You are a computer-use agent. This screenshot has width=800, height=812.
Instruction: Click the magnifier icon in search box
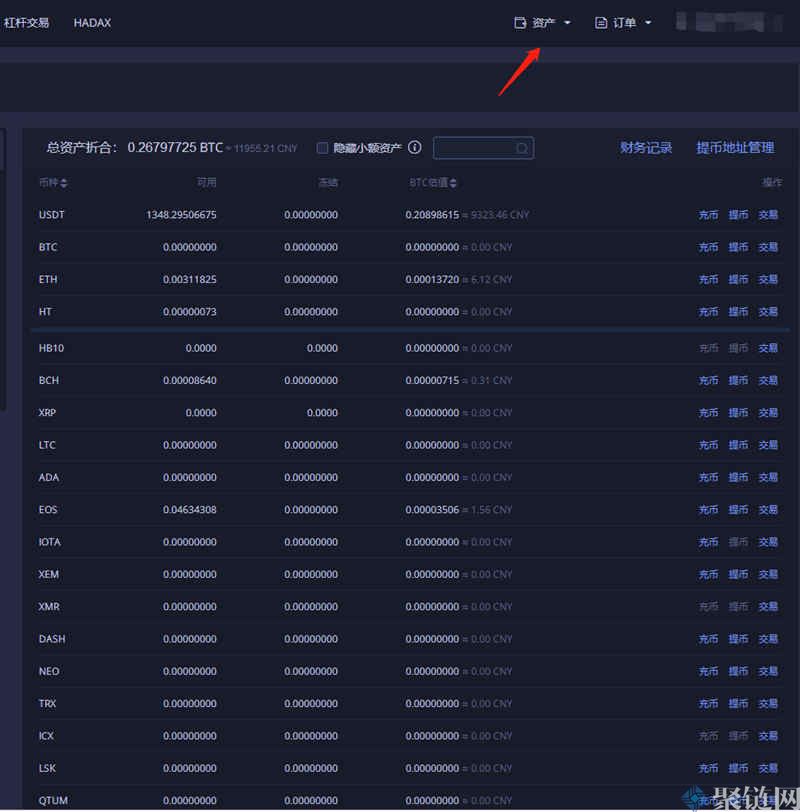pyautogui.click(x=521, y=149)
